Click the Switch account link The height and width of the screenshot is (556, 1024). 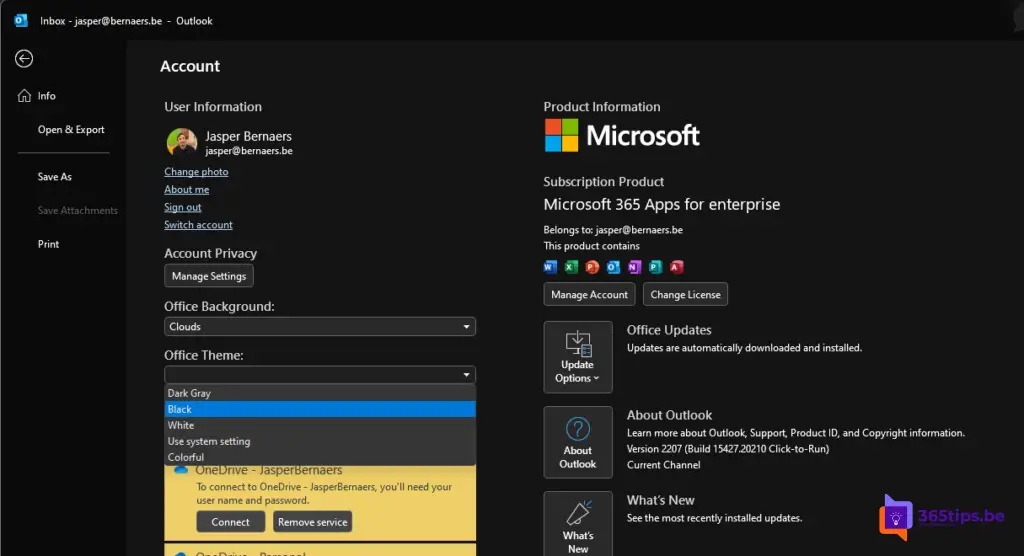(x=198, y=225)
